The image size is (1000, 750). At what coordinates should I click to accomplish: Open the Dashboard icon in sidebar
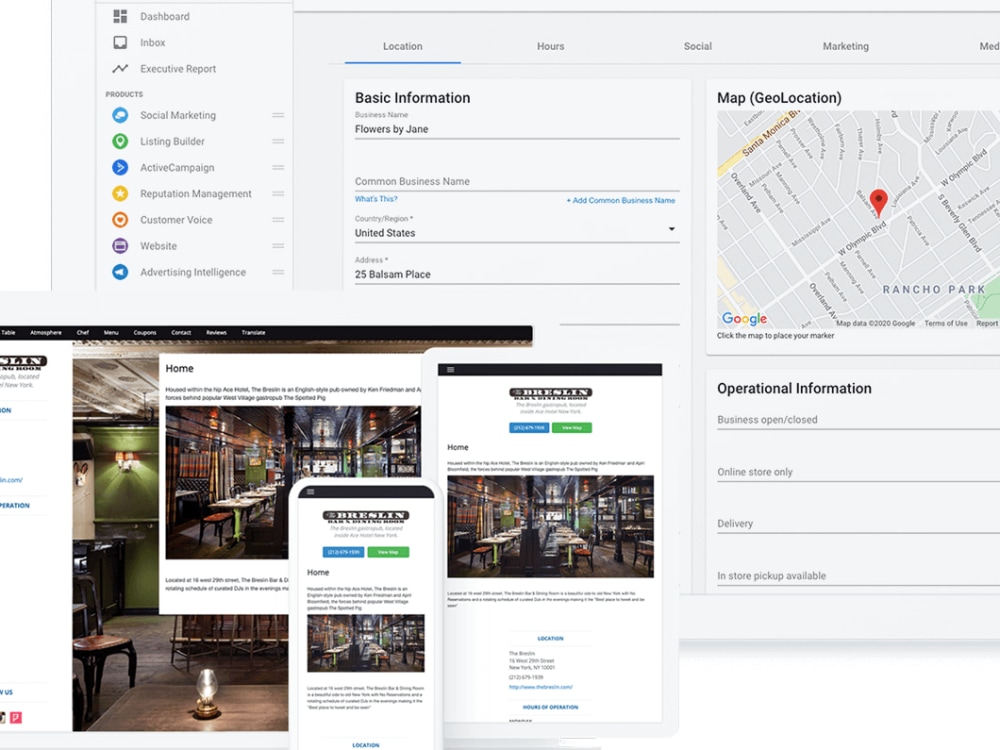point(120,16)
